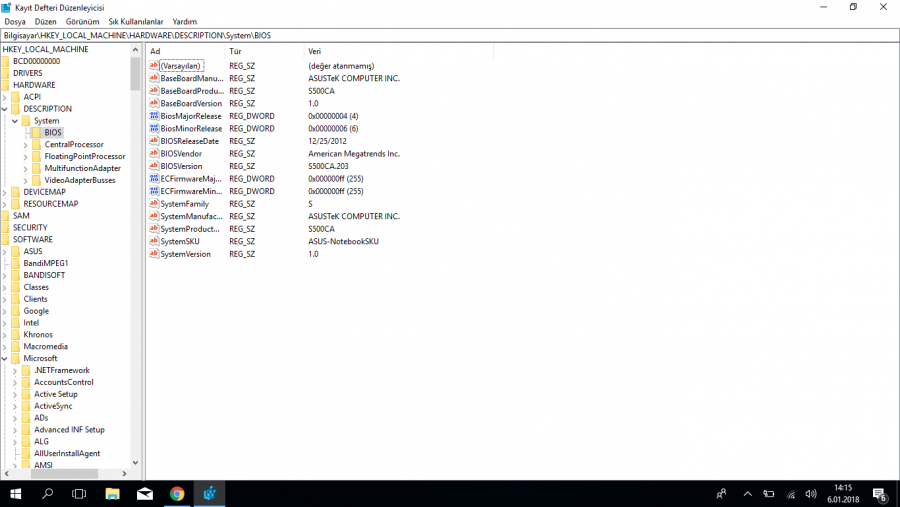Click the BIOSVersion string value icon
The width and height of the screenshot is (900, 507).
[x=154, y=166]
